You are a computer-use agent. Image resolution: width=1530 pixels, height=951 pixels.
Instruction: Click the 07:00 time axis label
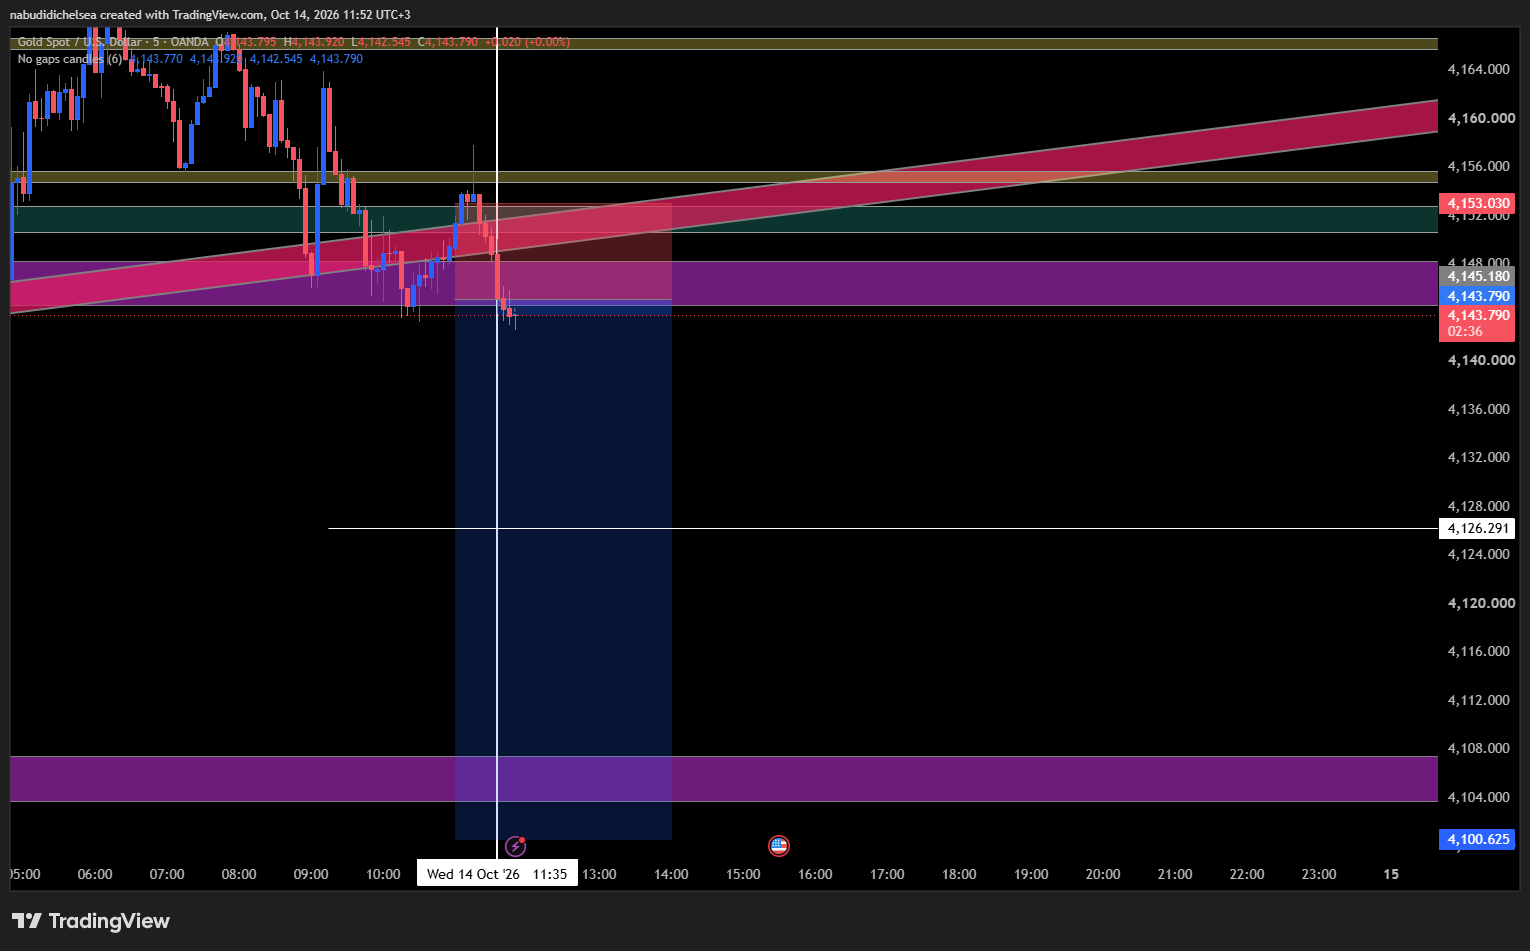[x=167, y=874]
